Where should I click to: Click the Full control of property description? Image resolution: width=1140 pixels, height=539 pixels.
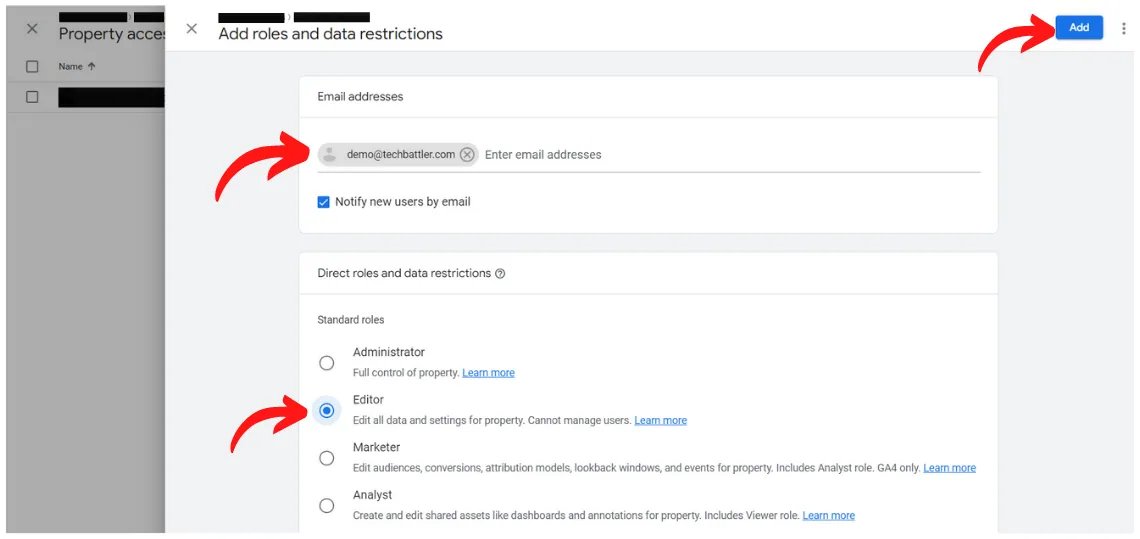[x=406, y=372]
